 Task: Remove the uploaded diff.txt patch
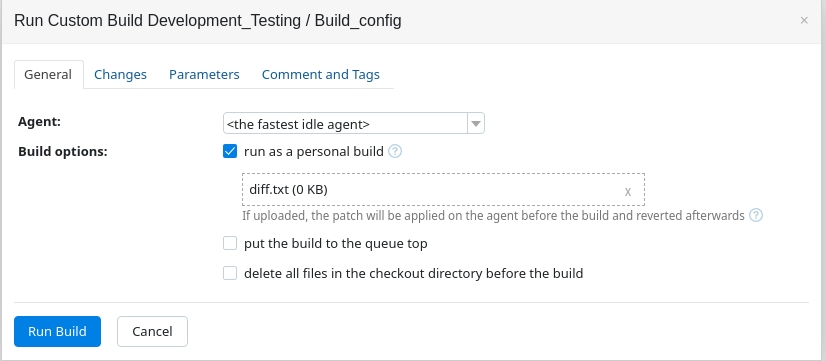point(627,191)
